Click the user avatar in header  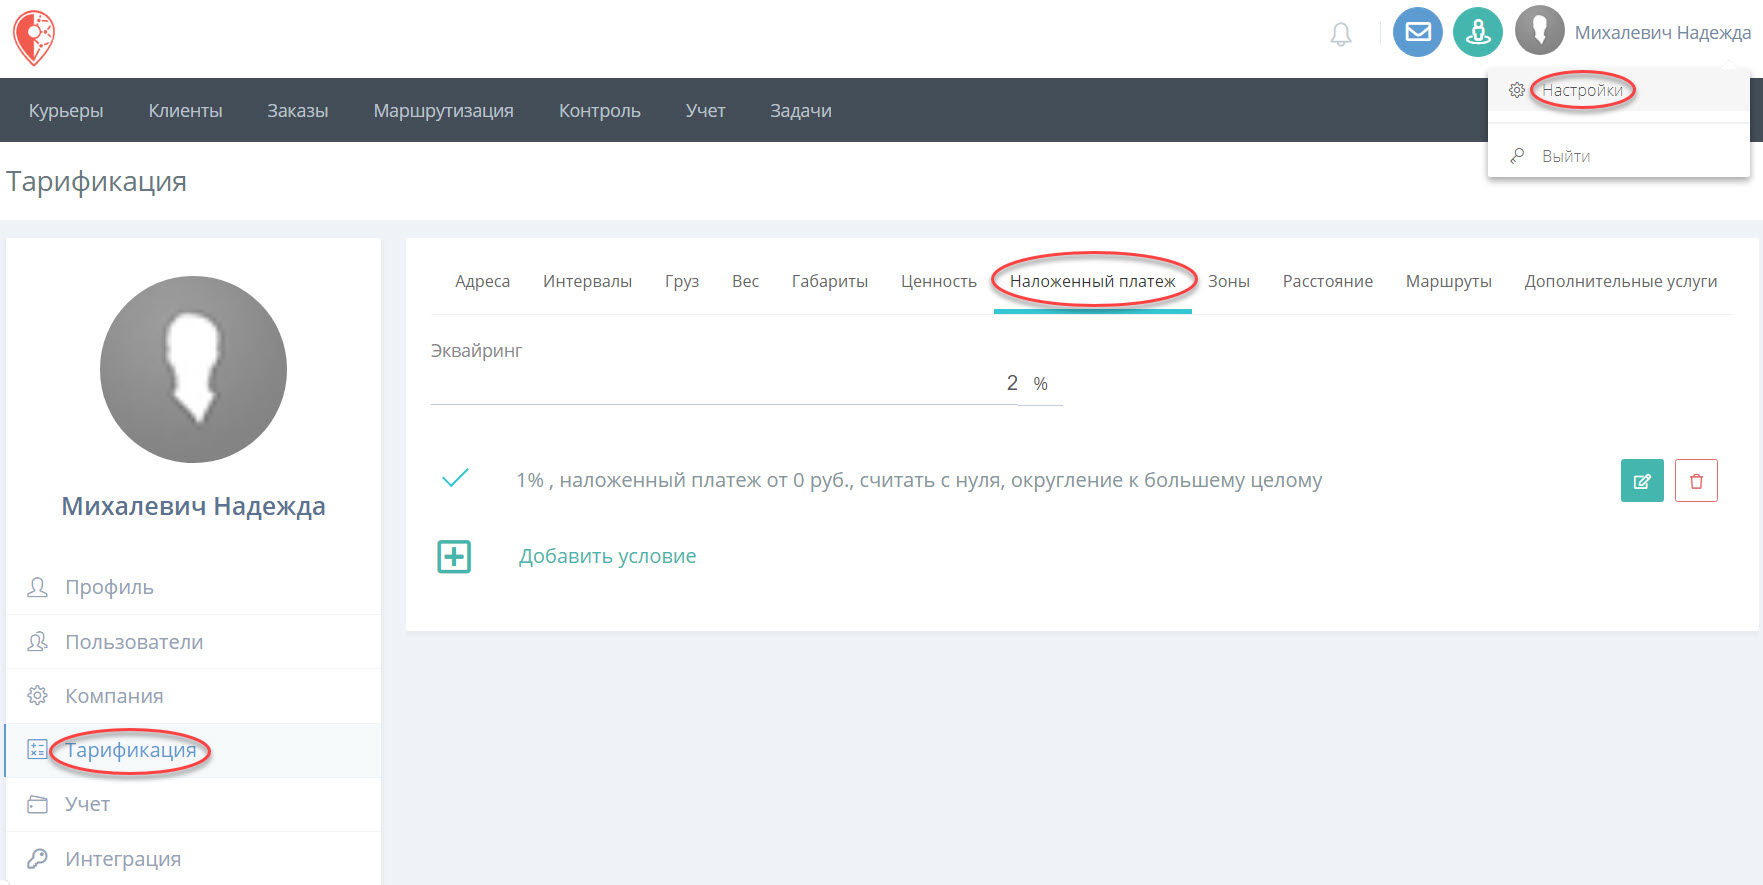coord(1540,31)
